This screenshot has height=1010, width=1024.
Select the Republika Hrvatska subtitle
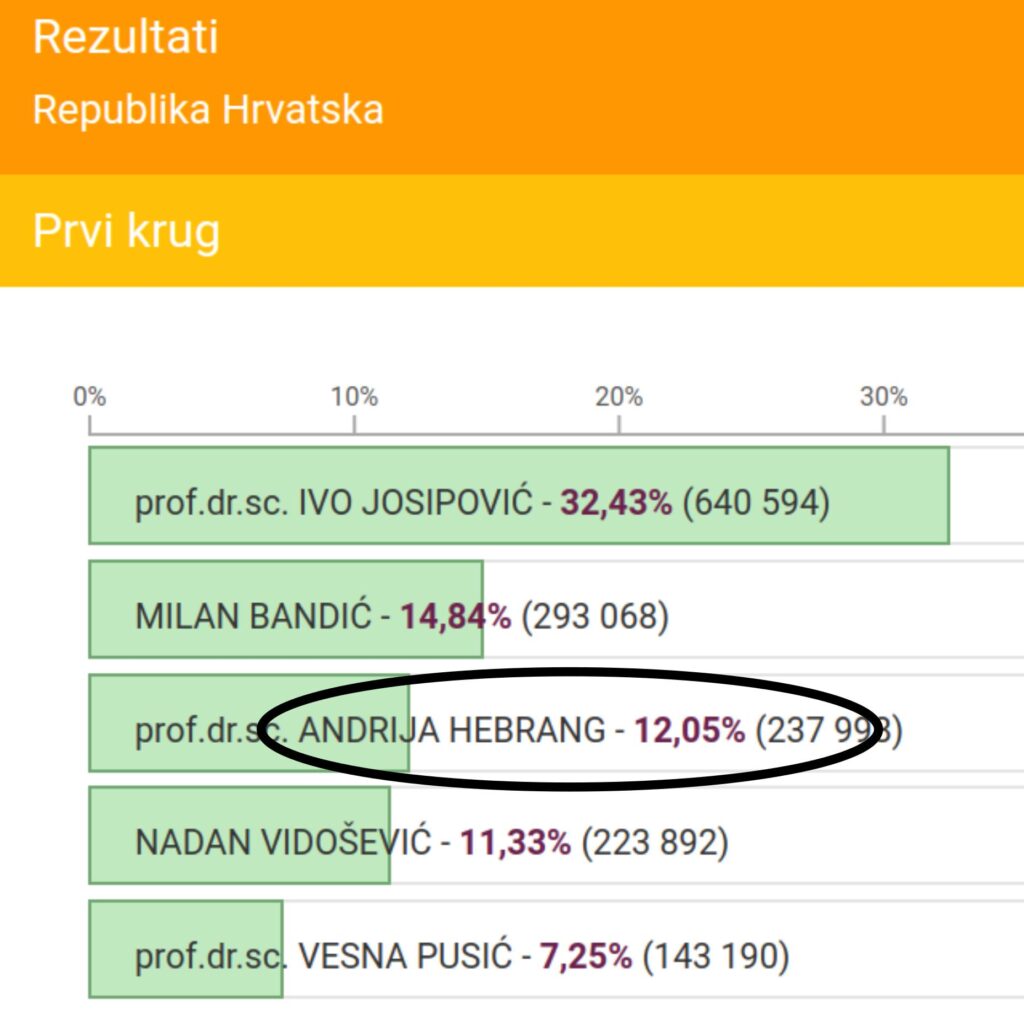point(208,109)
